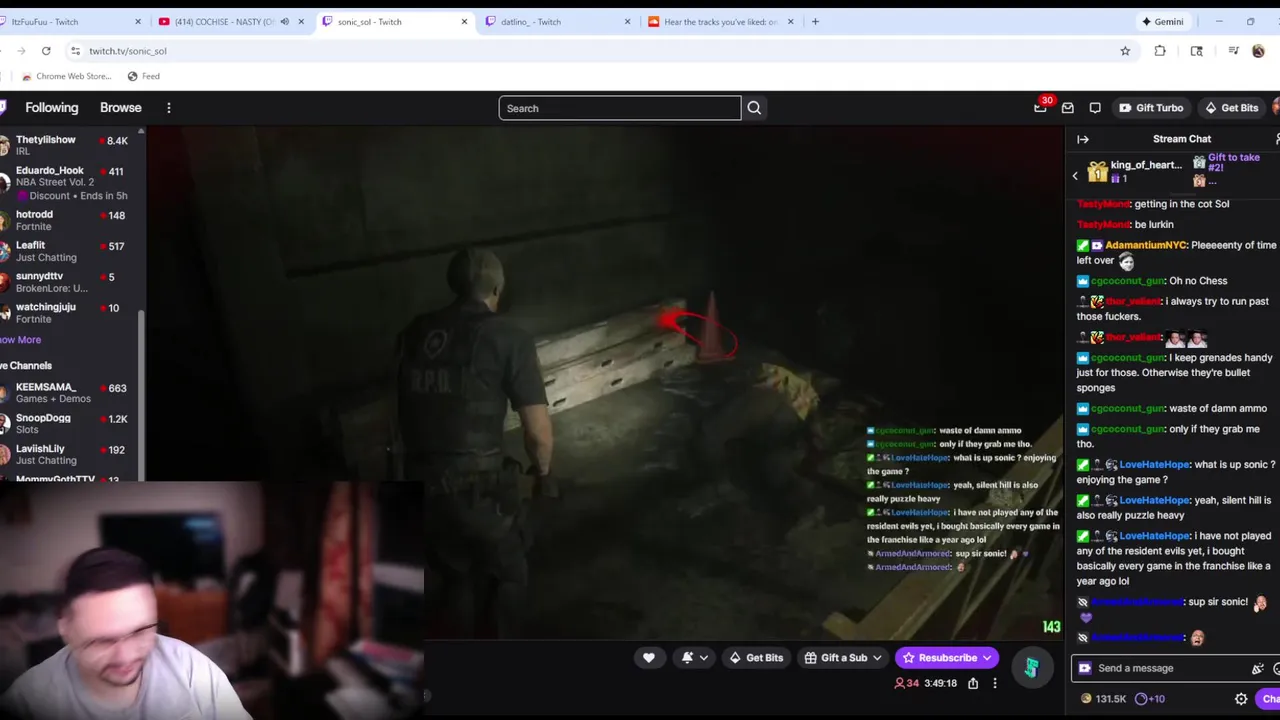Open the Twitch prime loot crown icon
Image resolution: width=1280 pixels, height=720 pixels.
coord(1040,108)
